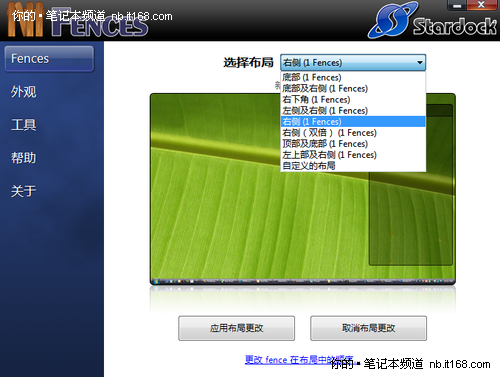Screen dimensions: 500x377
Task: Open the 工具 section
Action: pyautogui.click(x=24, y=125)
